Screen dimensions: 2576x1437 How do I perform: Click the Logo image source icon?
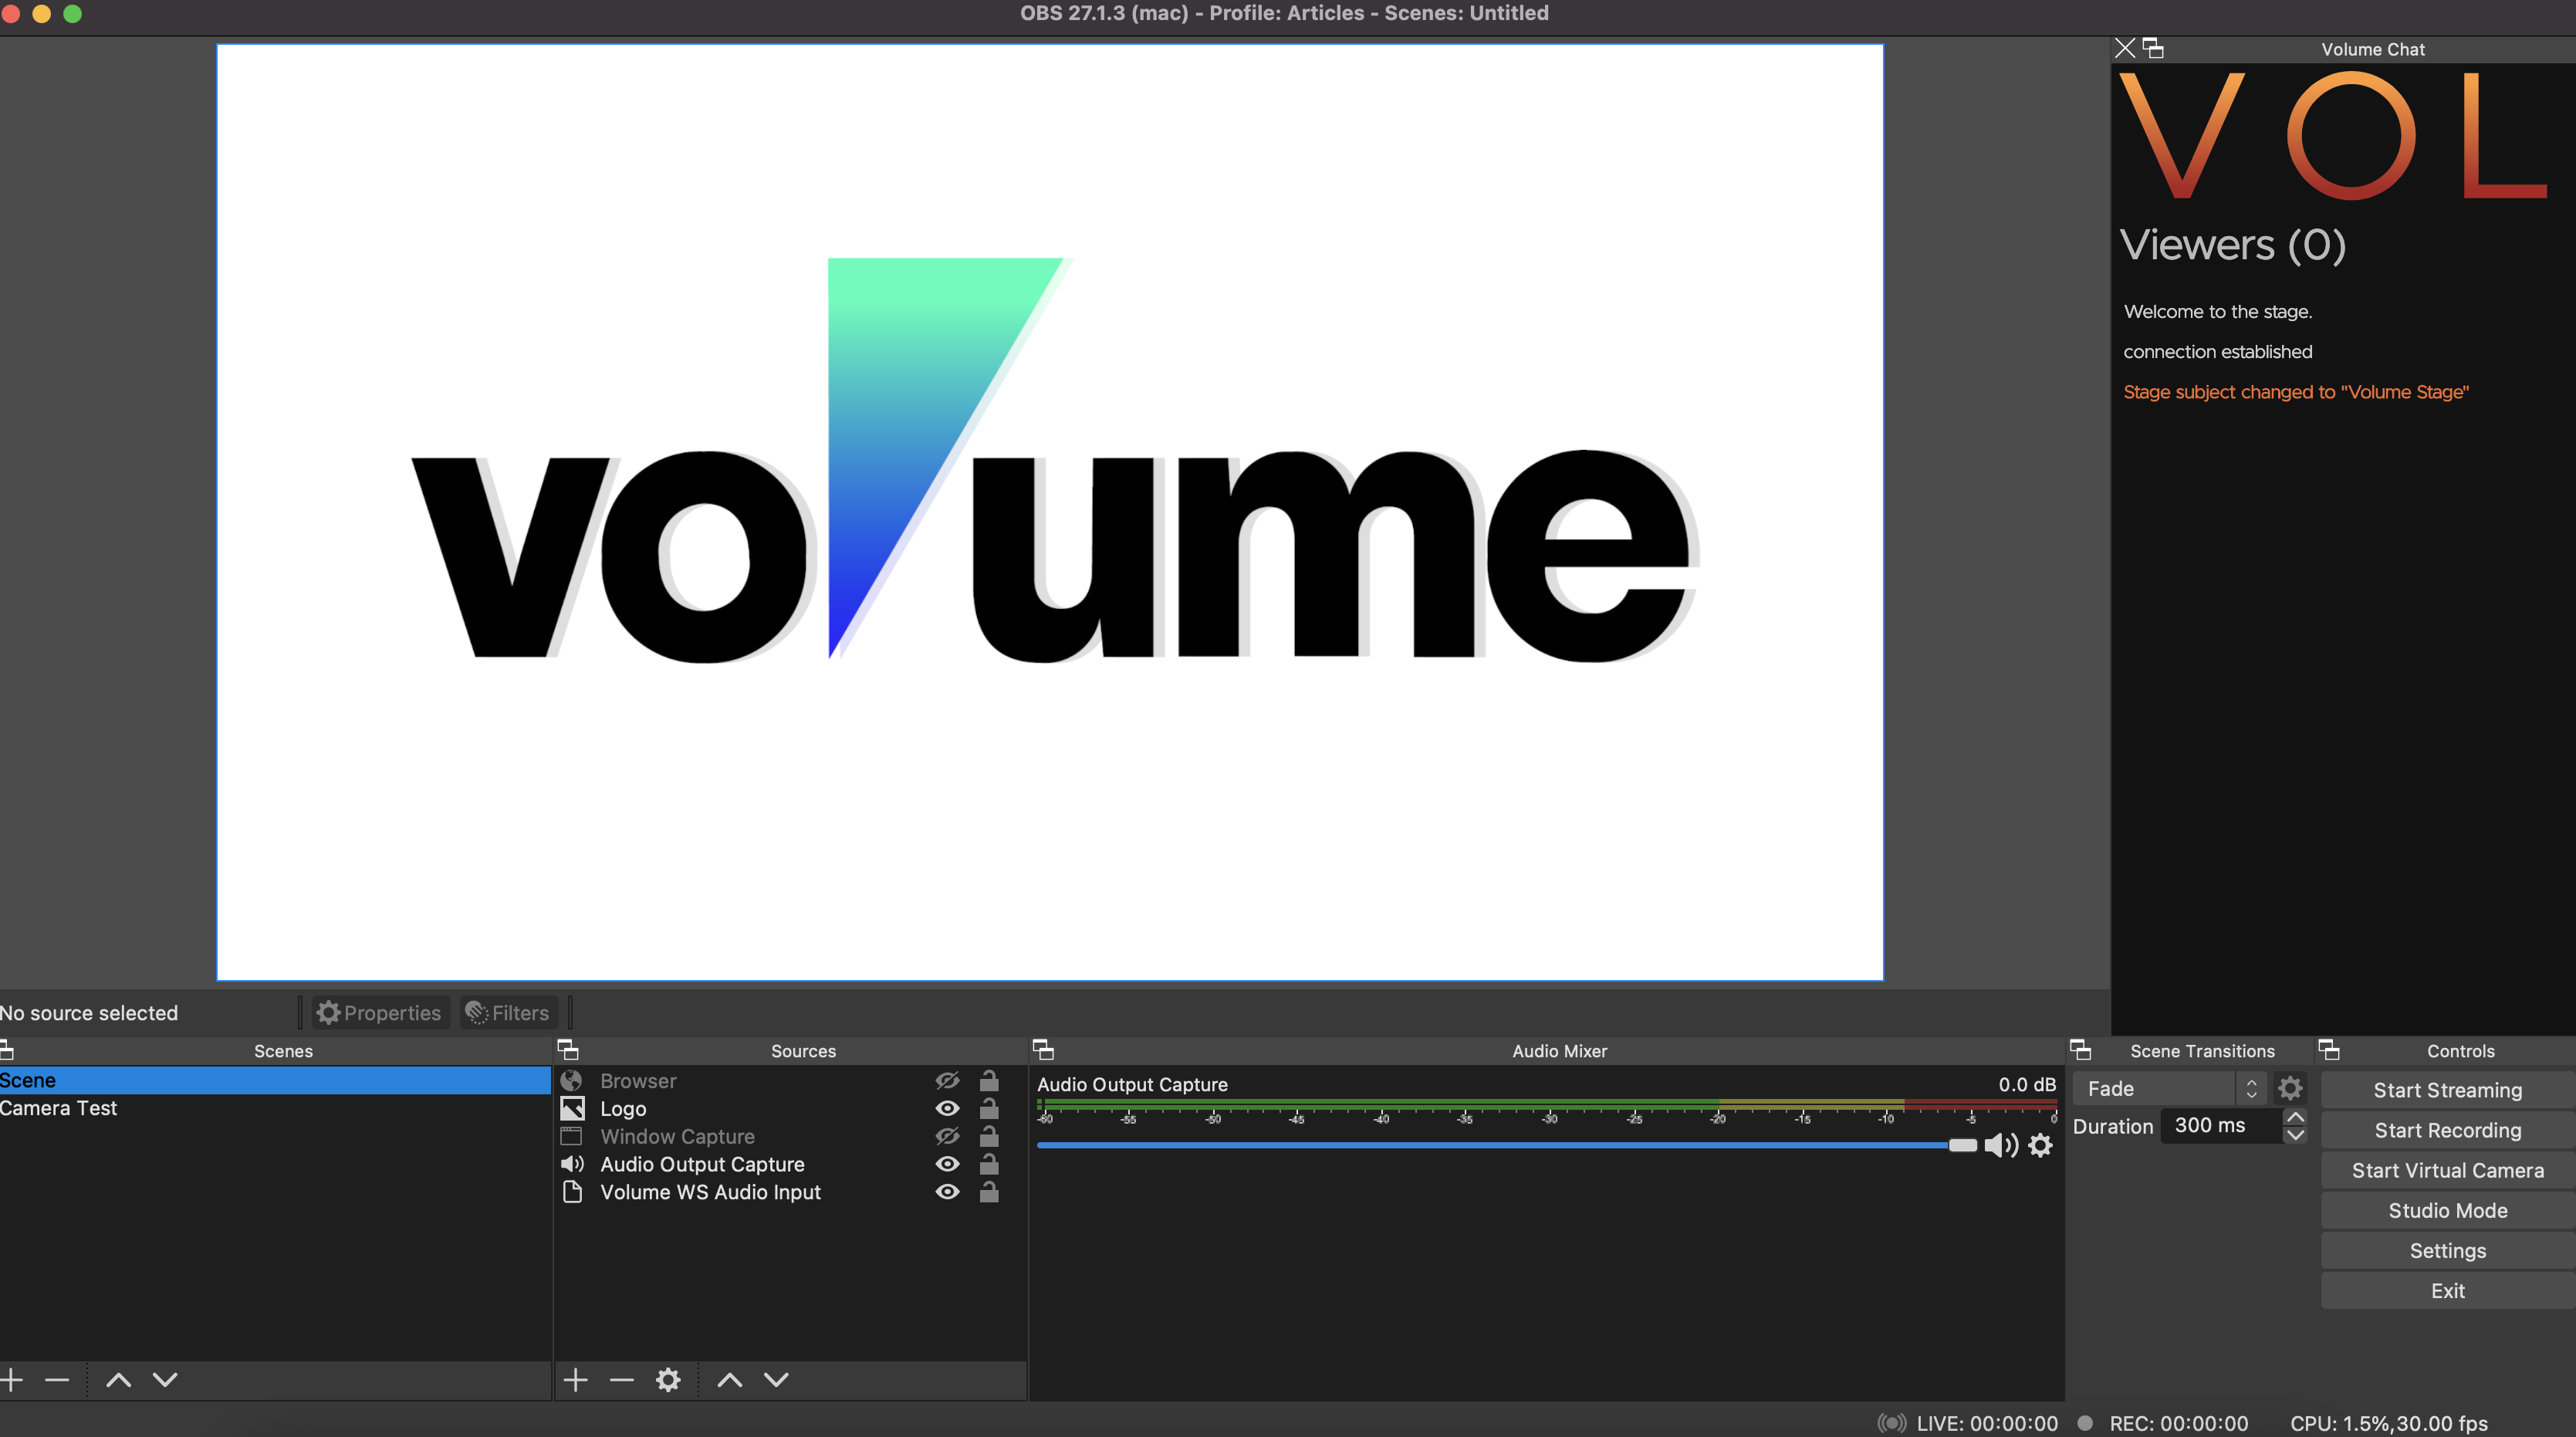click(x=571, y=1108)
